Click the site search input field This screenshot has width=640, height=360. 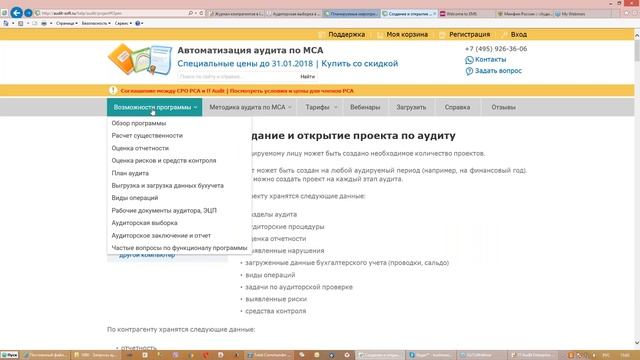(237, 76)
